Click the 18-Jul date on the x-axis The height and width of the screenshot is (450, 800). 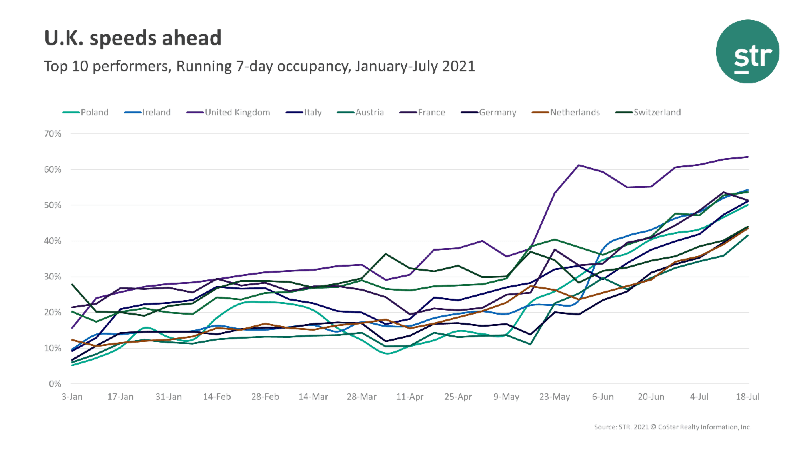747,397
